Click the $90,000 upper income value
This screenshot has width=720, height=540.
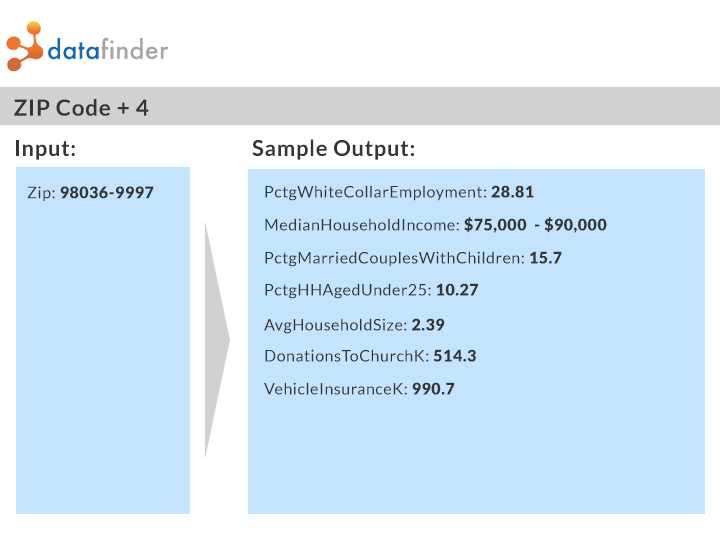coord(575,225)
